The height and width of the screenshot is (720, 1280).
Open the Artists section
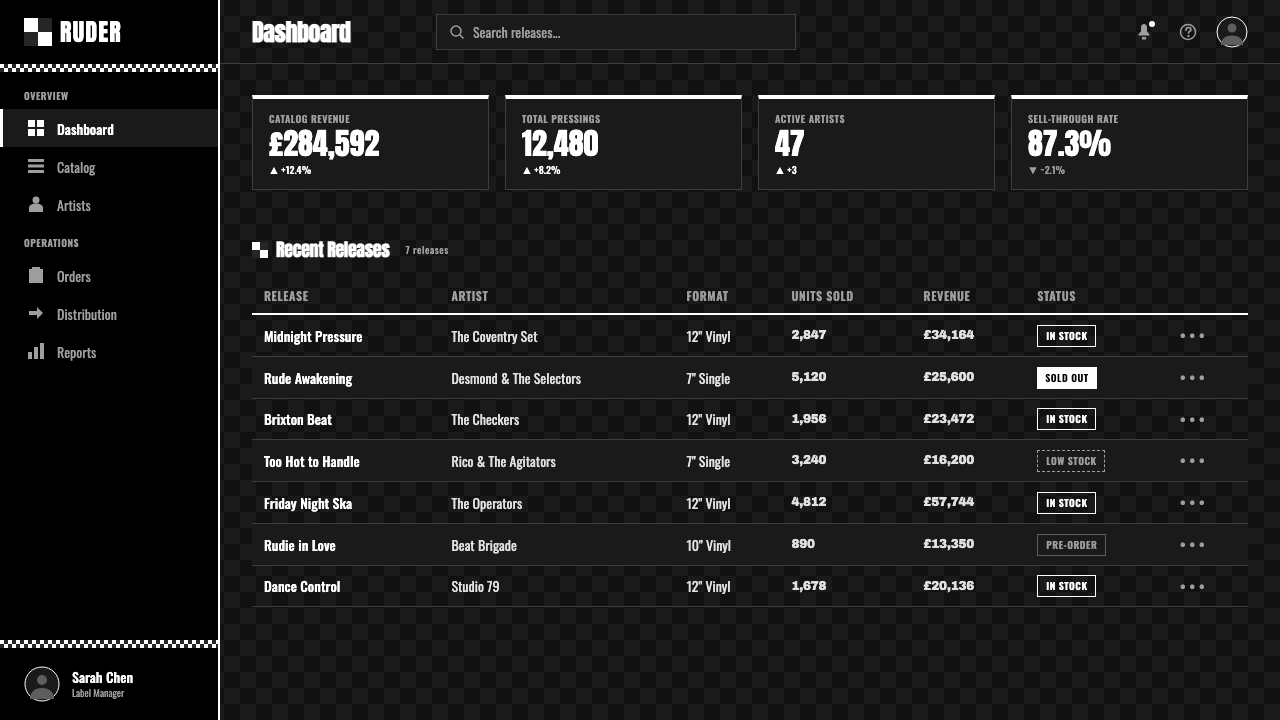tap(109, 205)
